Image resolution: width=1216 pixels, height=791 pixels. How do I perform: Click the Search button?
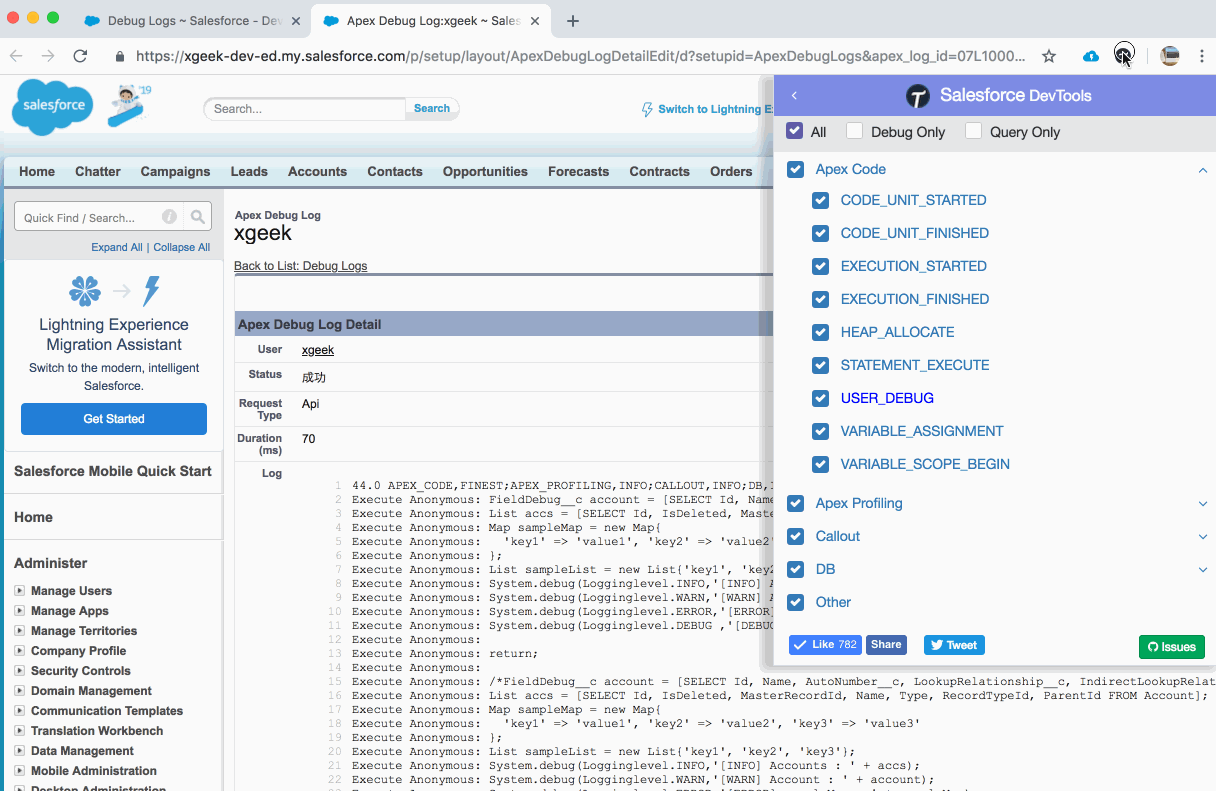tap(432, 108)
